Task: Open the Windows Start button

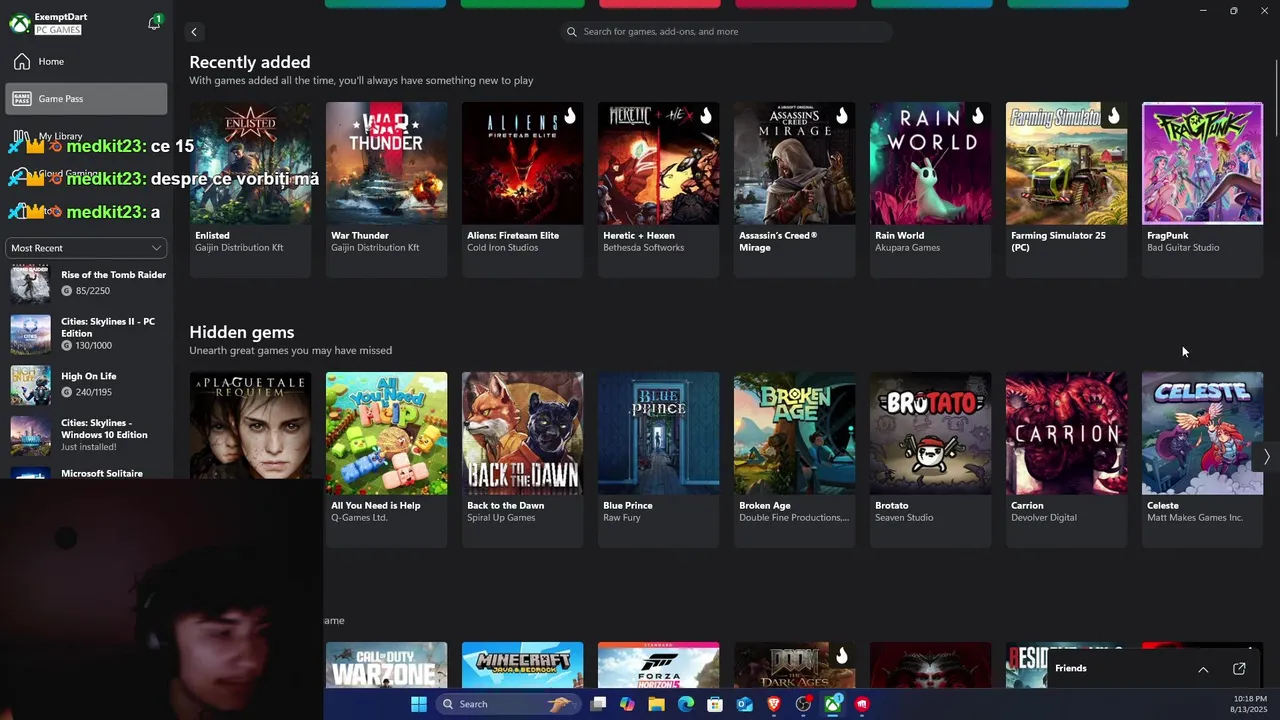Action: pos(419,704)
